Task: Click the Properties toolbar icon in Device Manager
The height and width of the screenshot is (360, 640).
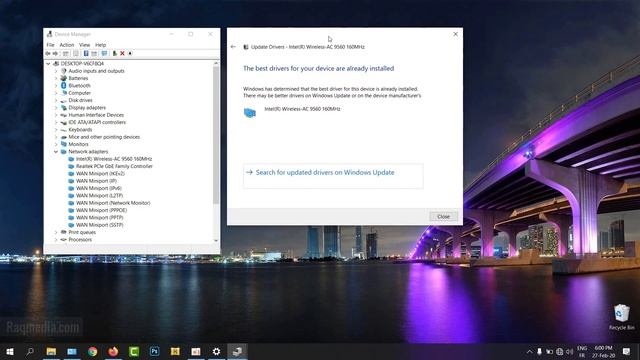Action: tap(76, 53)
